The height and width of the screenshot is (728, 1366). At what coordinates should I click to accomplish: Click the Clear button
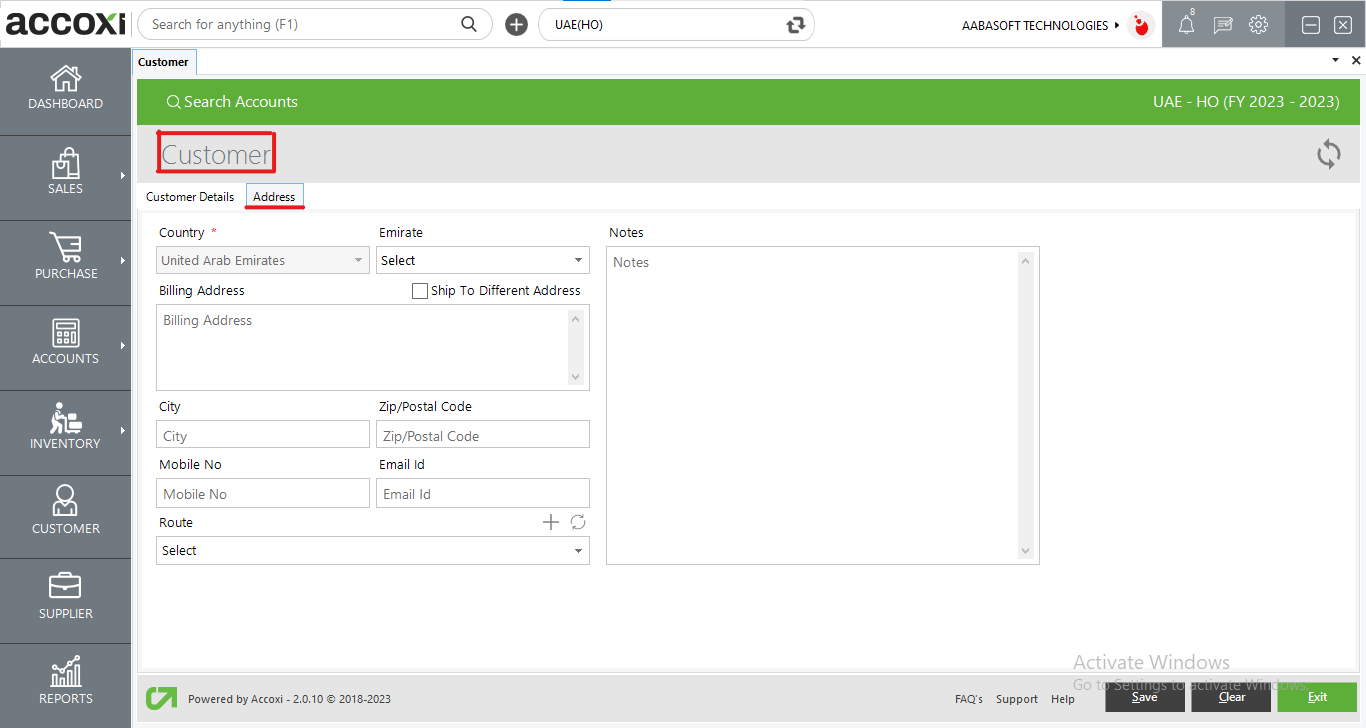pyautogui.click(x=1230, y=696)
